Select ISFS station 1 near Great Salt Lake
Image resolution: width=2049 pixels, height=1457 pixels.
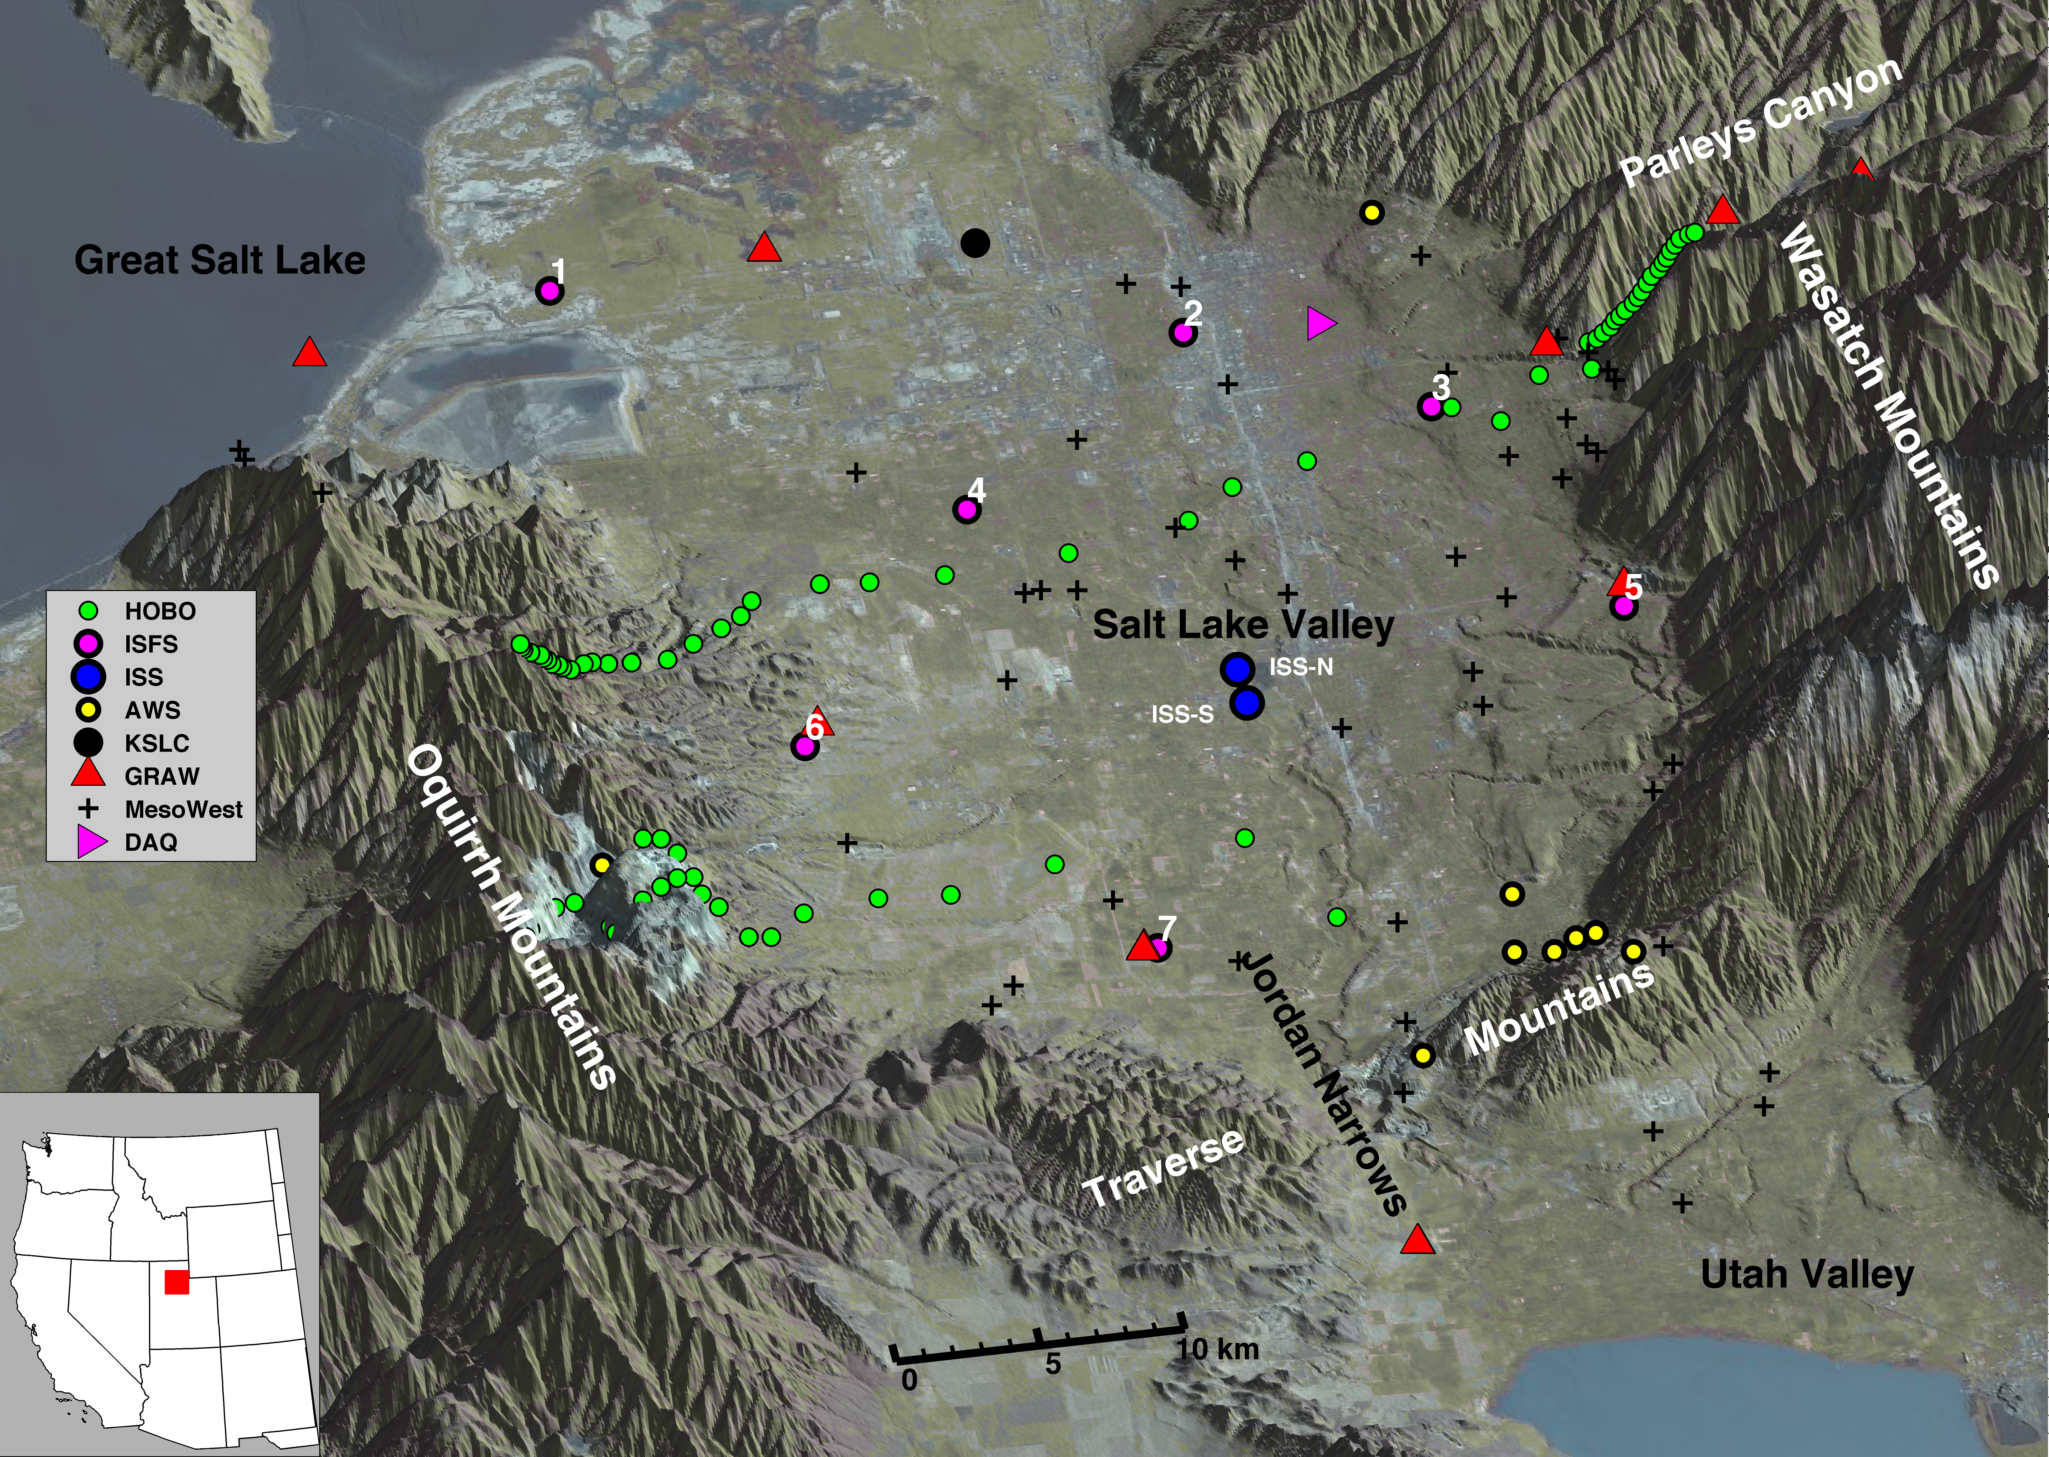(x=549, y=291)
